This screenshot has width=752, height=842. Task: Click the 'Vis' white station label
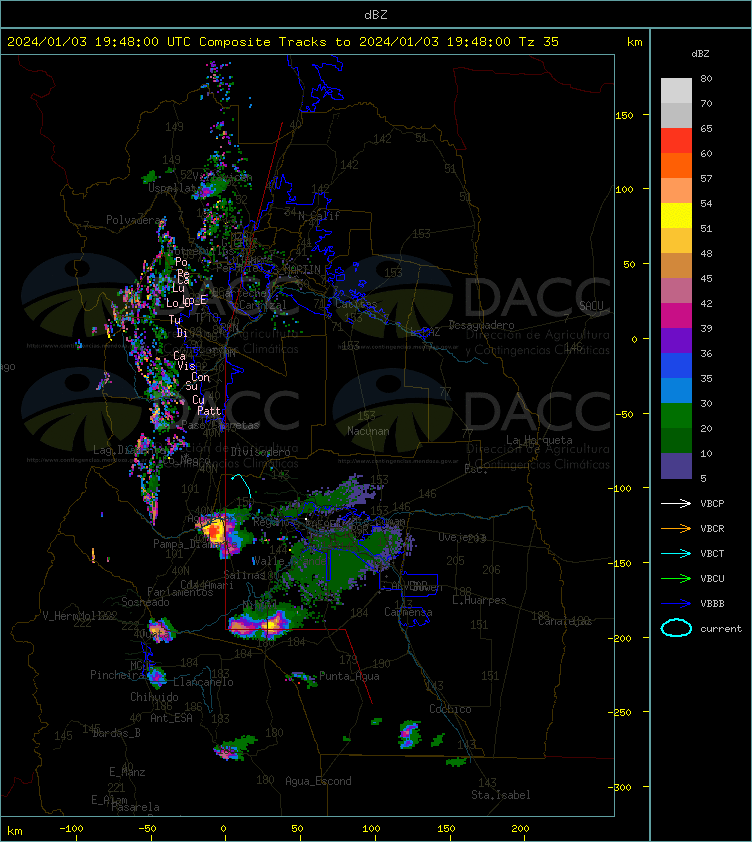[186, 366]
